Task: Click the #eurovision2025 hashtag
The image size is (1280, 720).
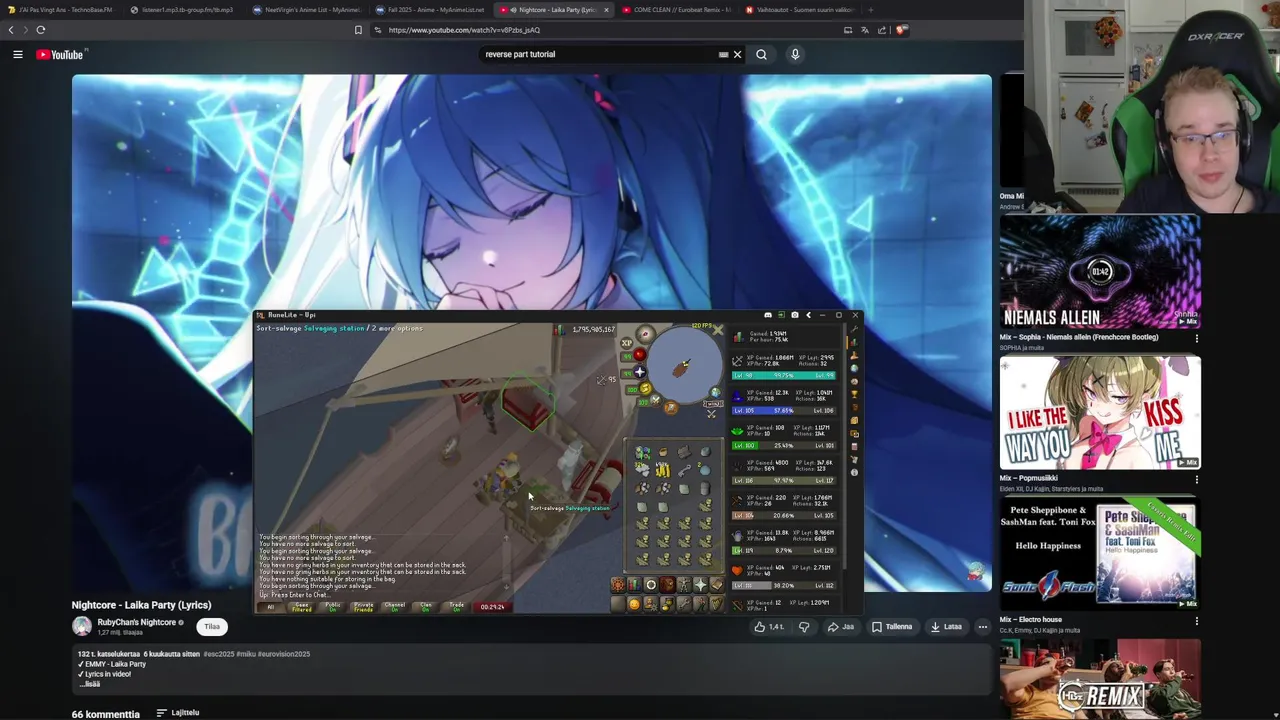Action: 282,654
